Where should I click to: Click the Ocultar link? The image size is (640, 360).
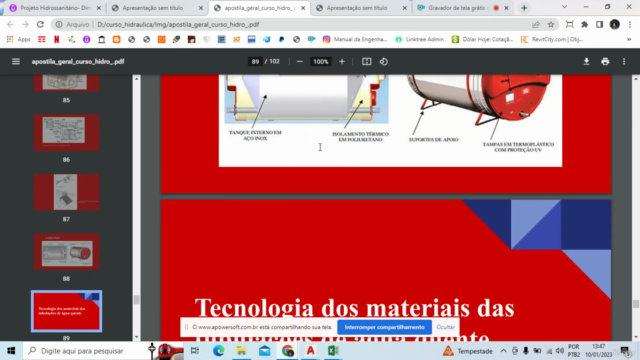click(445, 327)
